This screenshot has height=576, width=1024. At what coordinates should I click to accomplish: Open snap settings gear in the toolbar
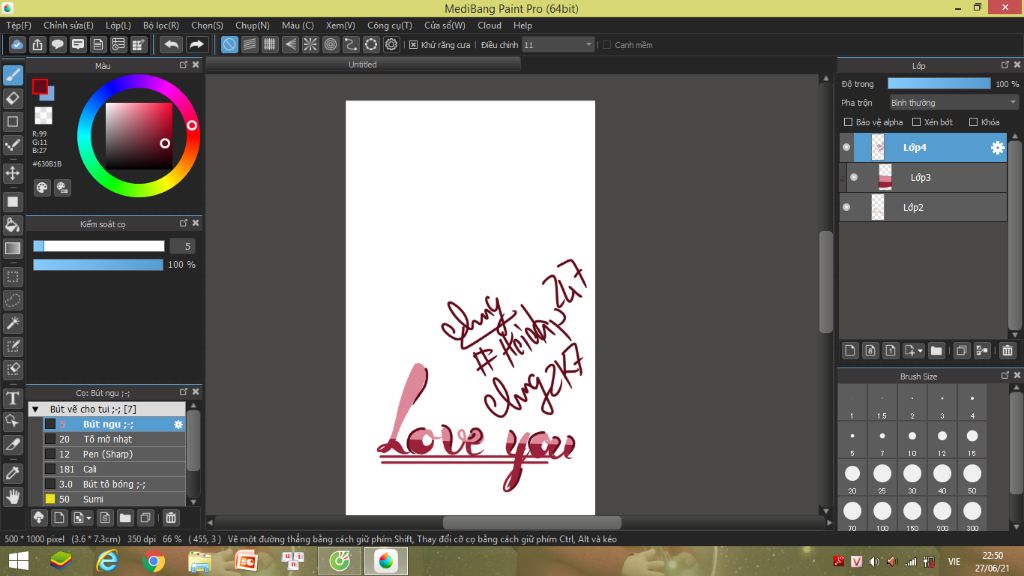(x=391, y=44)
